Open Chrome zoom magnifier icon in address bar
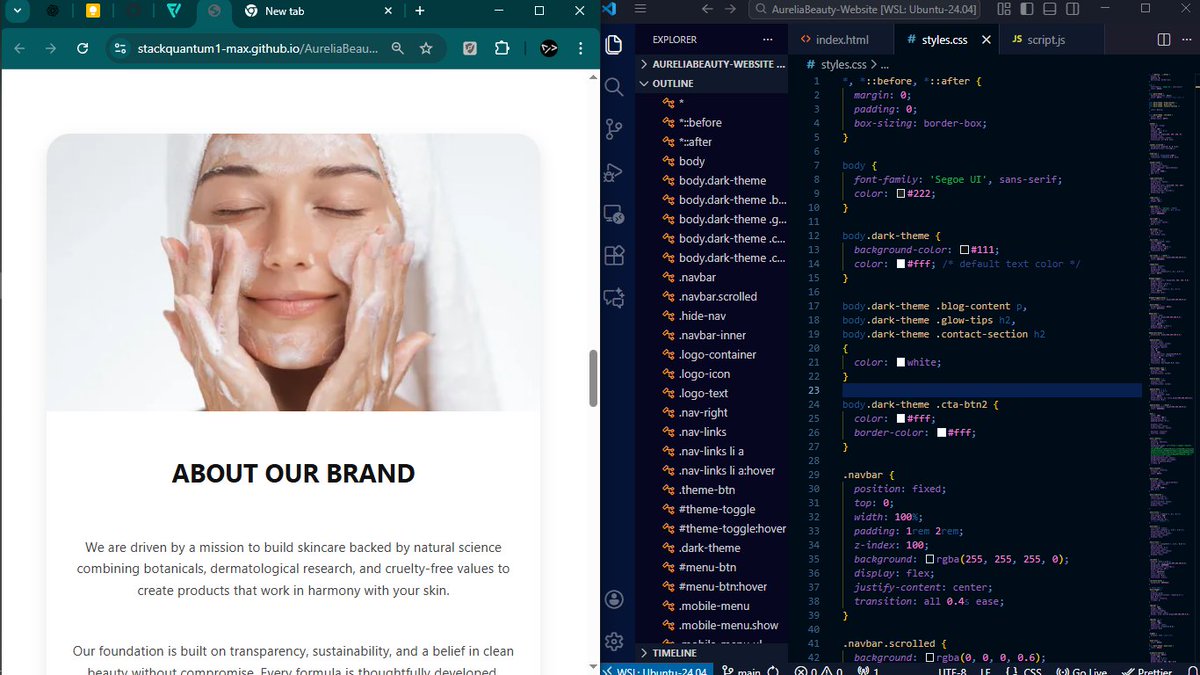The image size is (1200, 675). coord(398,48)
